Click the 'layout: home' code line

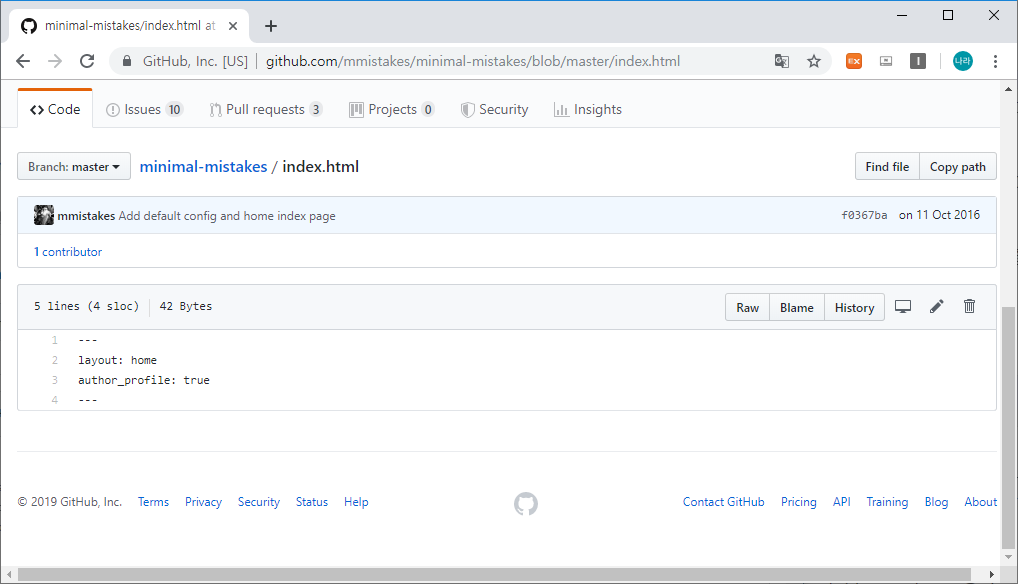[118, 360]
